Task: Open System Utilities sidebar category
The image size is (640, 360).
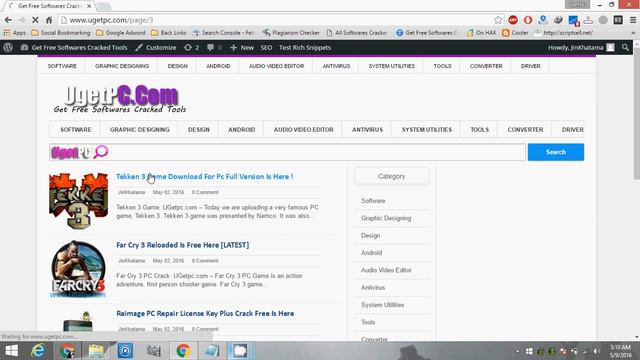Action: [x=382, y=305]
